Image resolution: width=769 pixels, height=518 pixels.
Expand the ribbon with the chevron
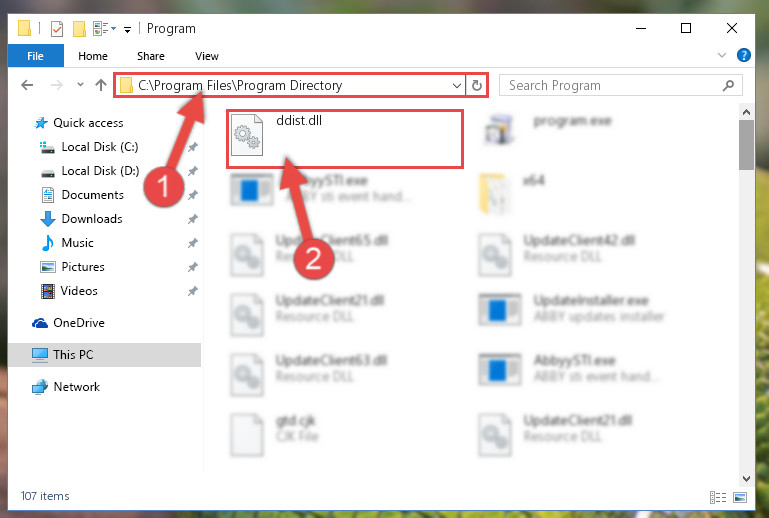[721, 55]
